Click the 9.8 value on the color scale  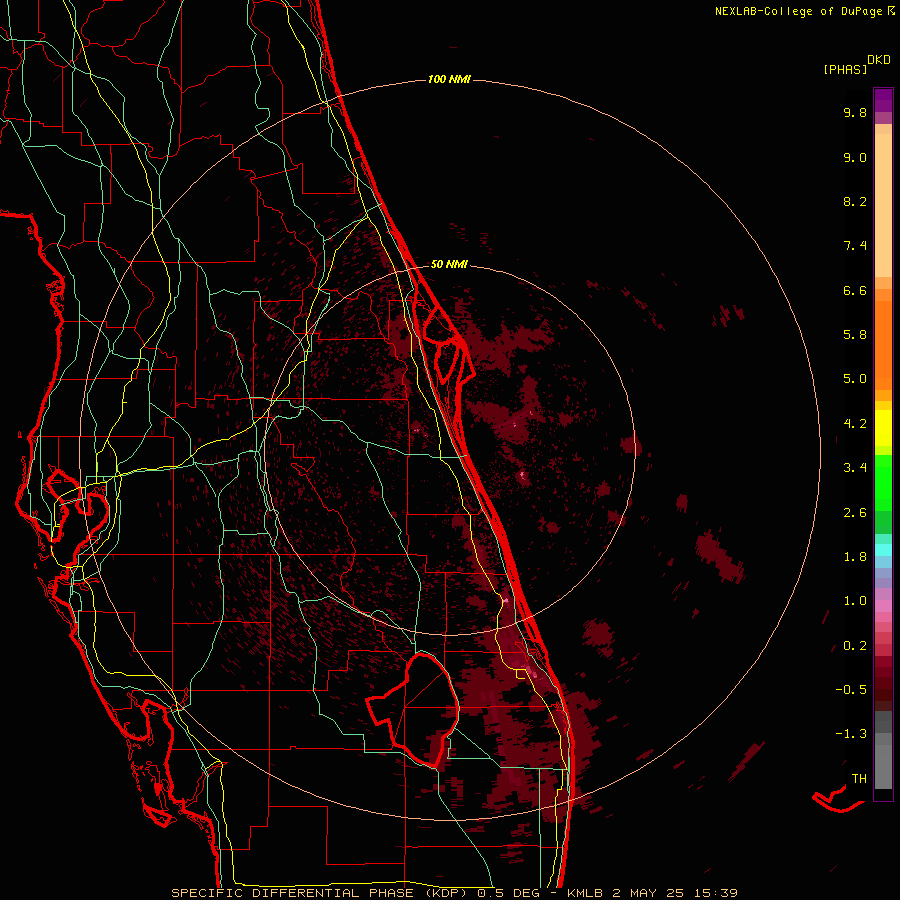[855, 112]
